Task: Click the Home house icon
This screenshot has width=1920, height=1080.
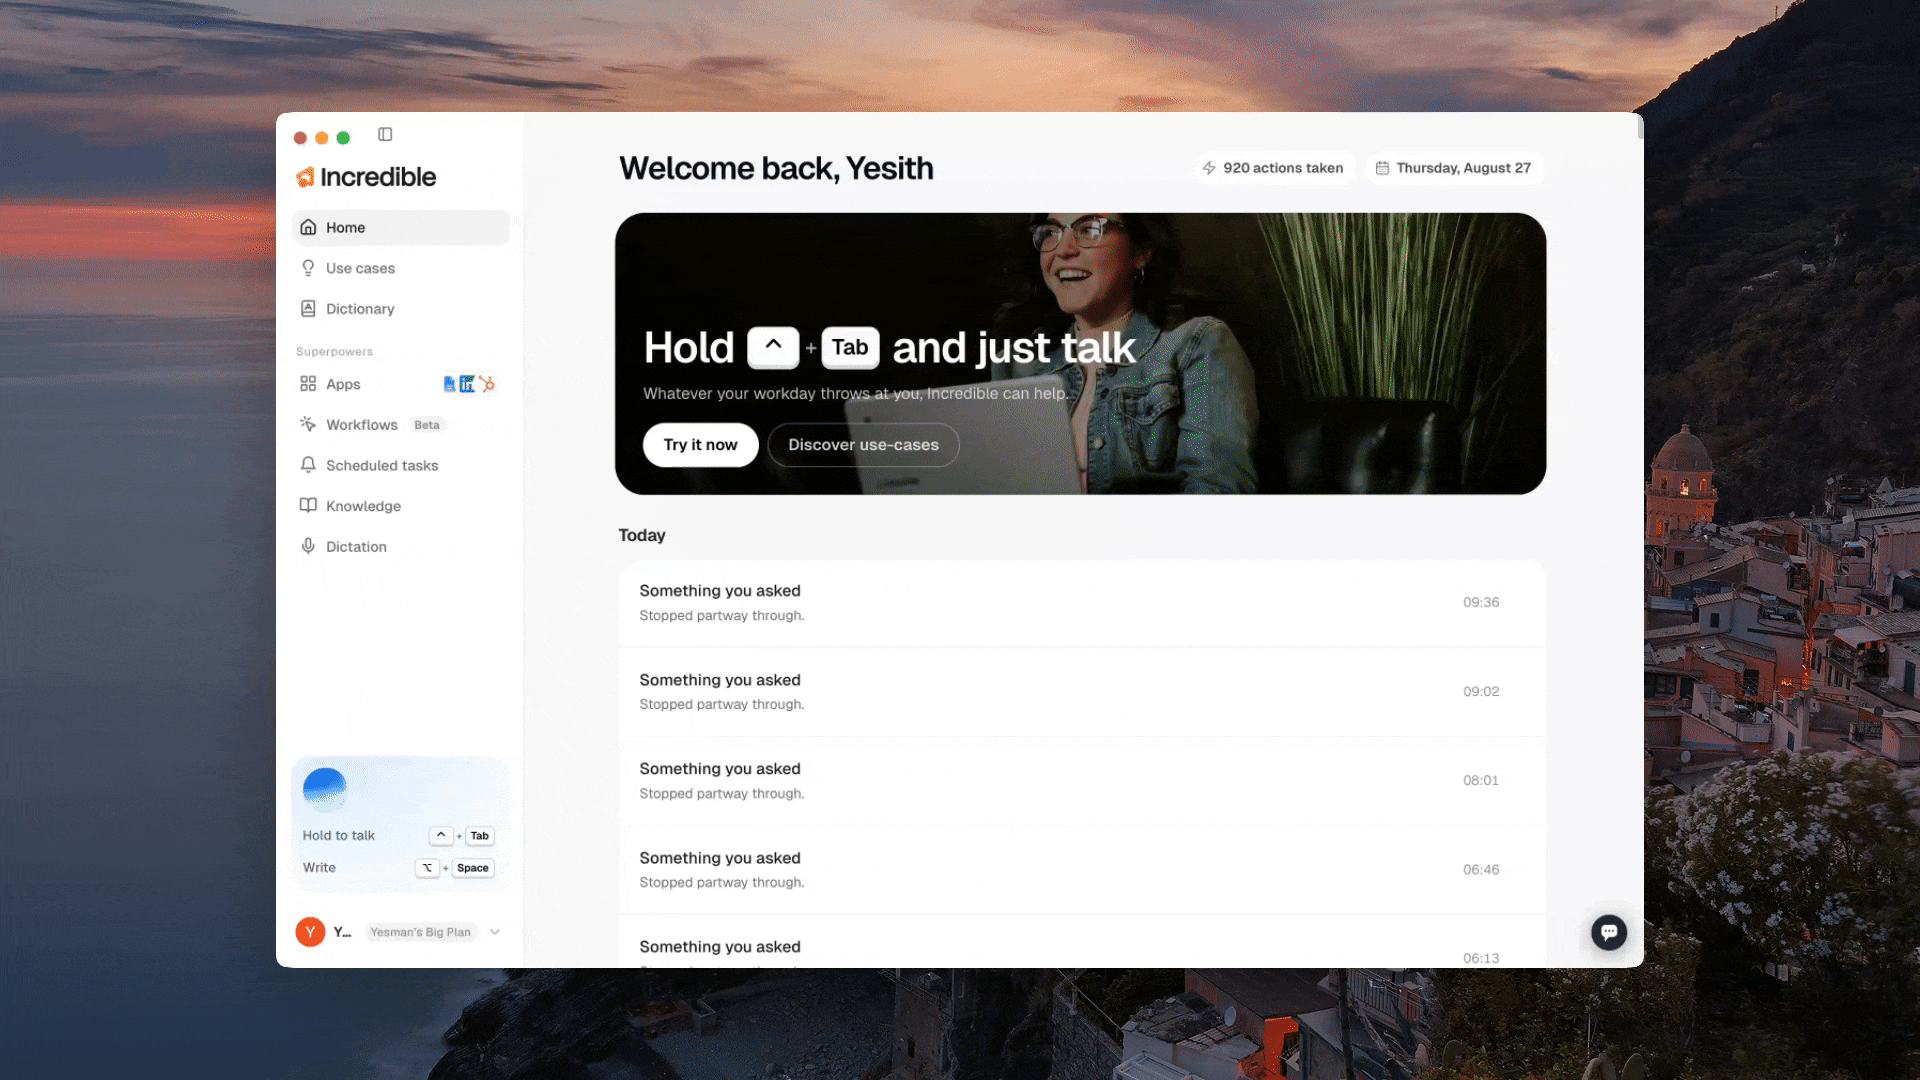Action: click(x=308, y=227)
